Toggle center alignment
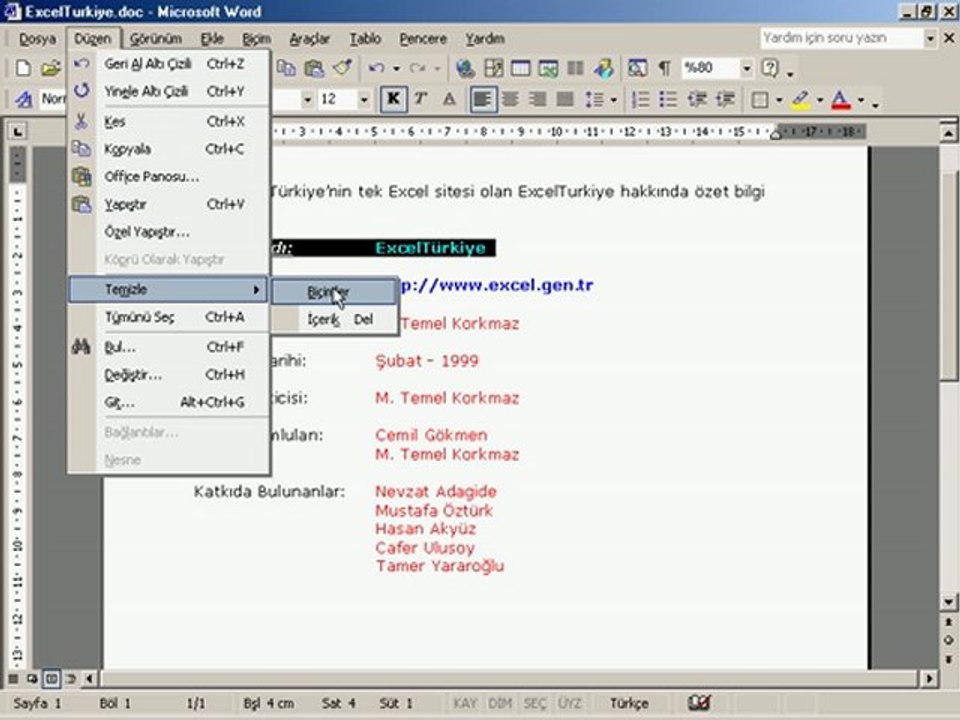The image size is (960, 720). [x=509, y=99]
